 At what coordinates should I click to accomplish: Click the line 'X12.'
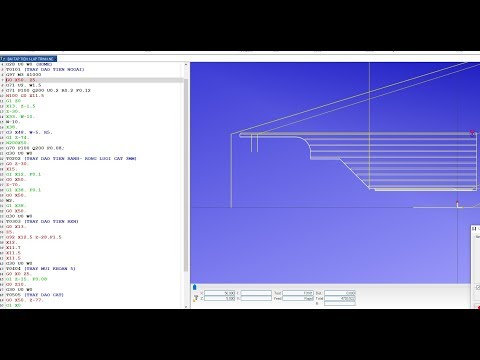pos(11,242)
